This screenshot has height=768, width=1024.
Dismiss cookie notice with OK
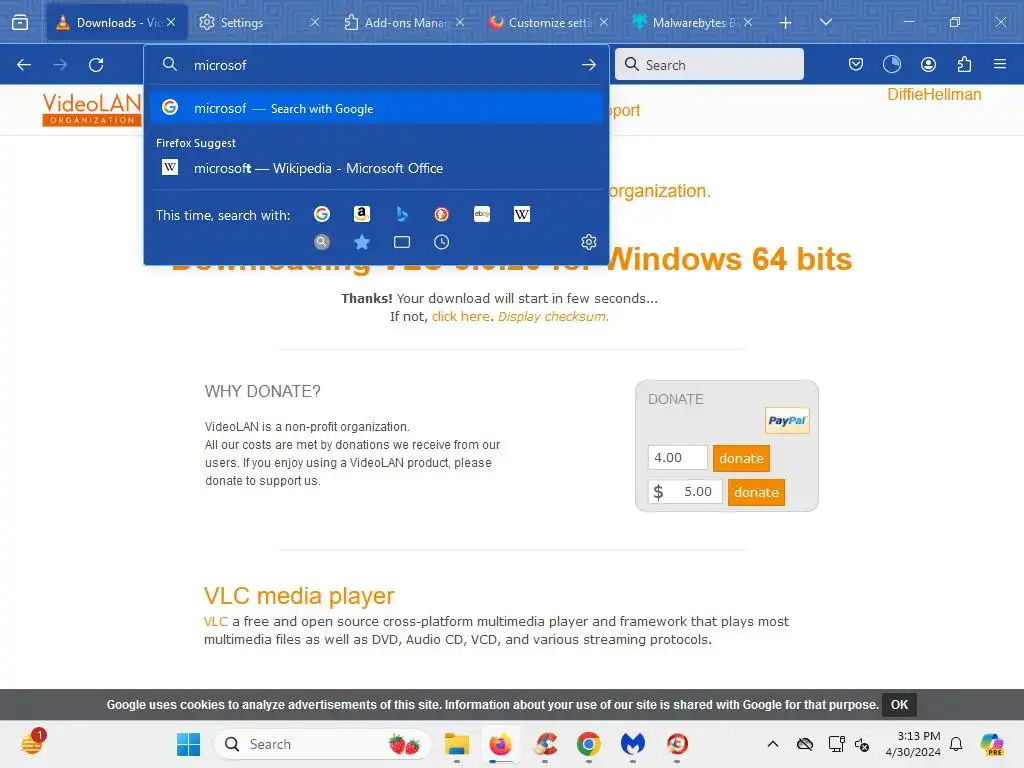coord(899,705)
